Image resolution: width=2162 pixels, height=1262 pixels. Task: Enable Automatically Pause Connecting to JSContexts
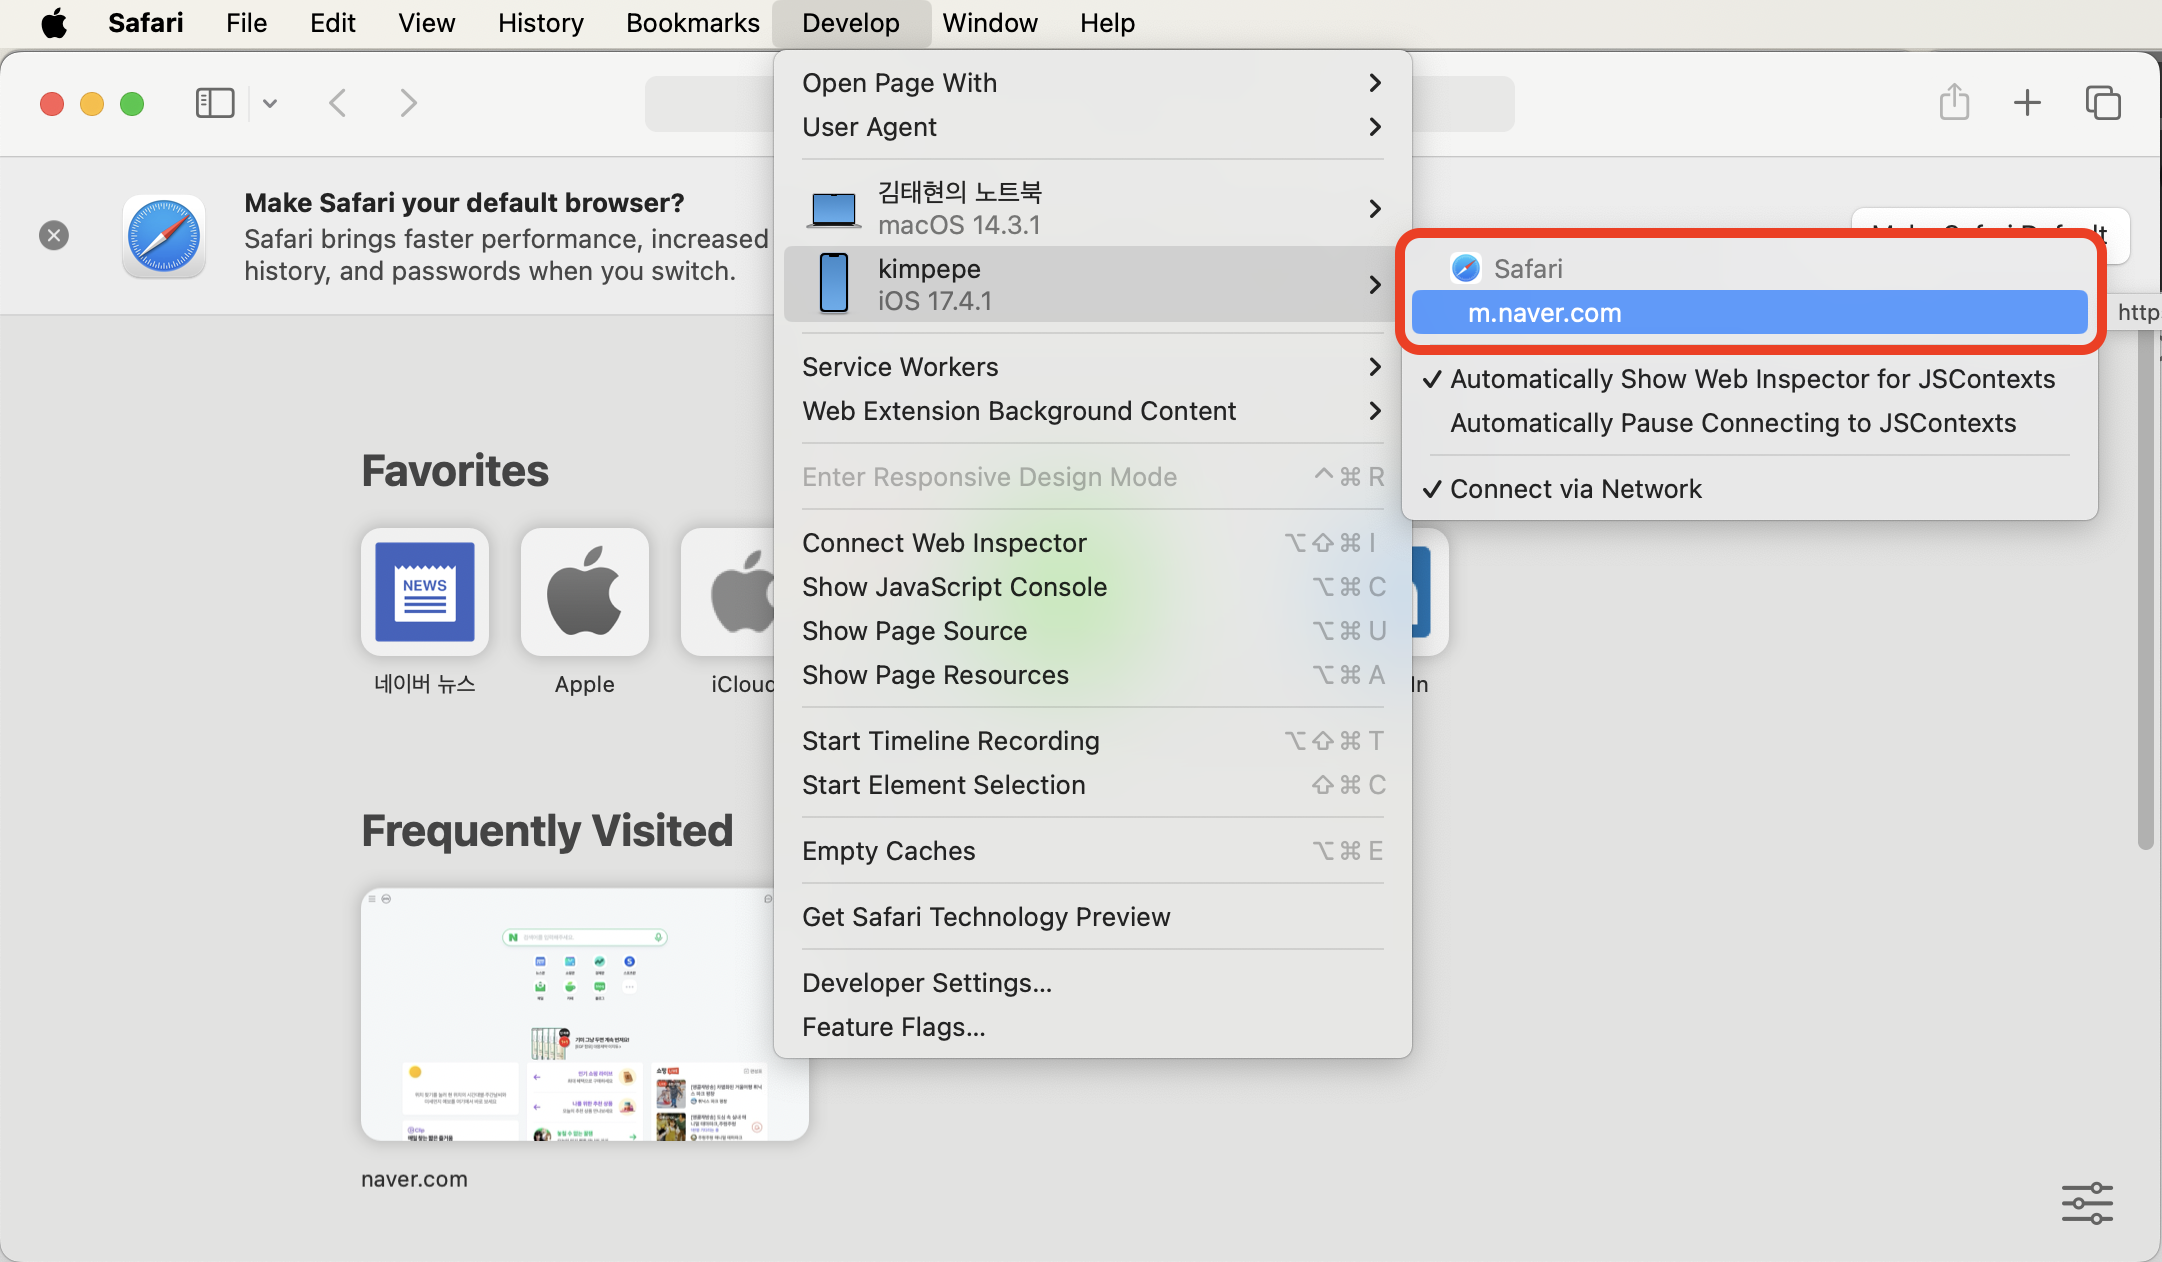click(1732, 423)
